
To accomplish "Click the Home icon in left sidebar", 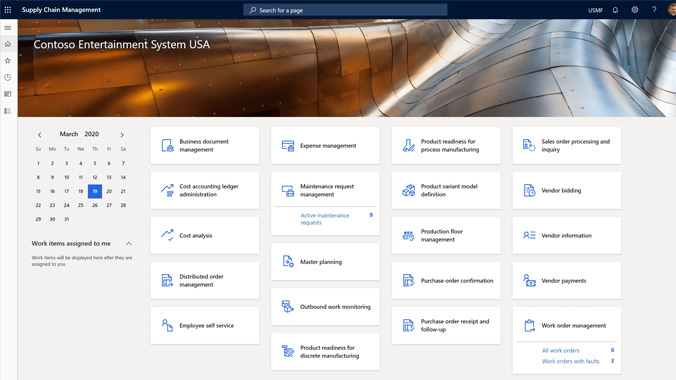I will pos(8,44).
